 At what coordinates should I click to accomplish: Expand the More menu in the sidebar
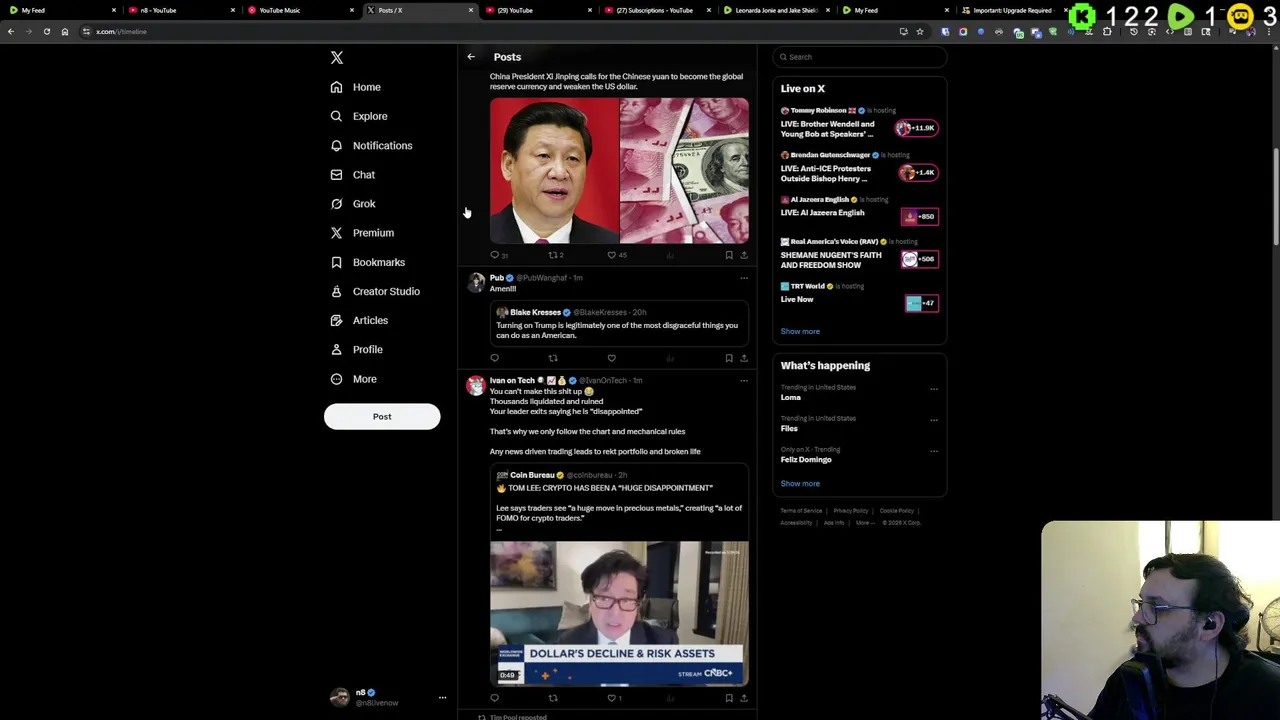click(x=354, y=379)
